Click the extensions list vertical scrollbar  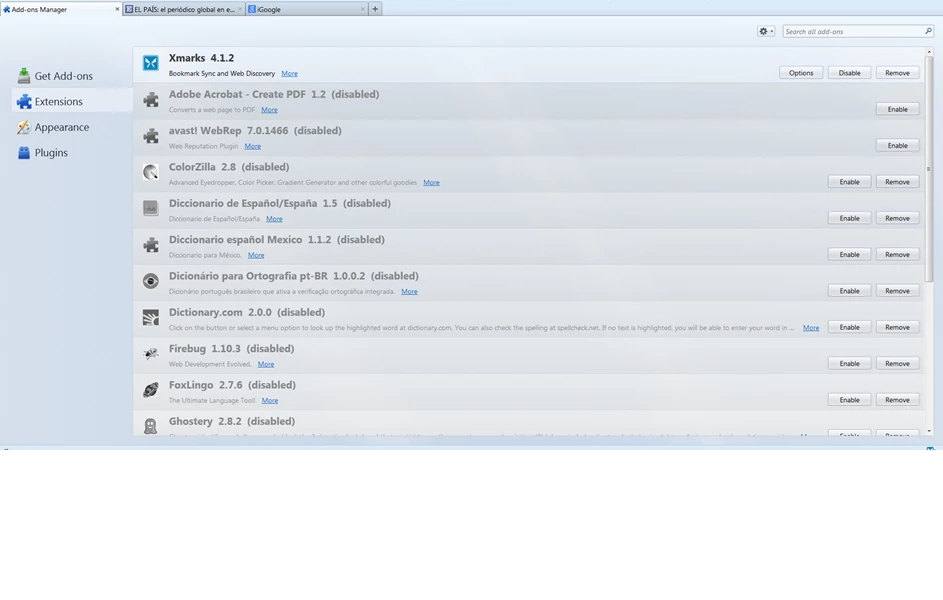(929, 170)
